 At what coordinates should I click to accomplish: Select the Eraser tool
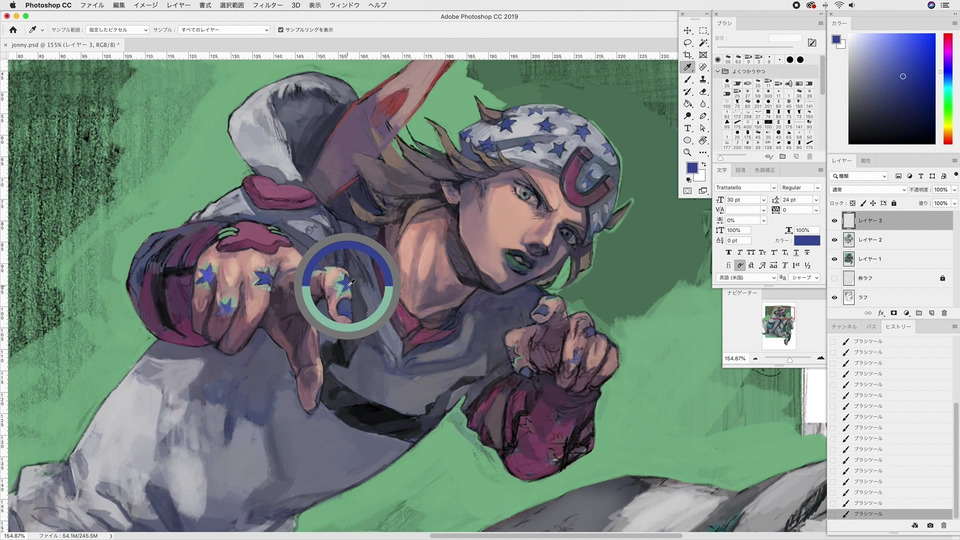coord(704,91)
